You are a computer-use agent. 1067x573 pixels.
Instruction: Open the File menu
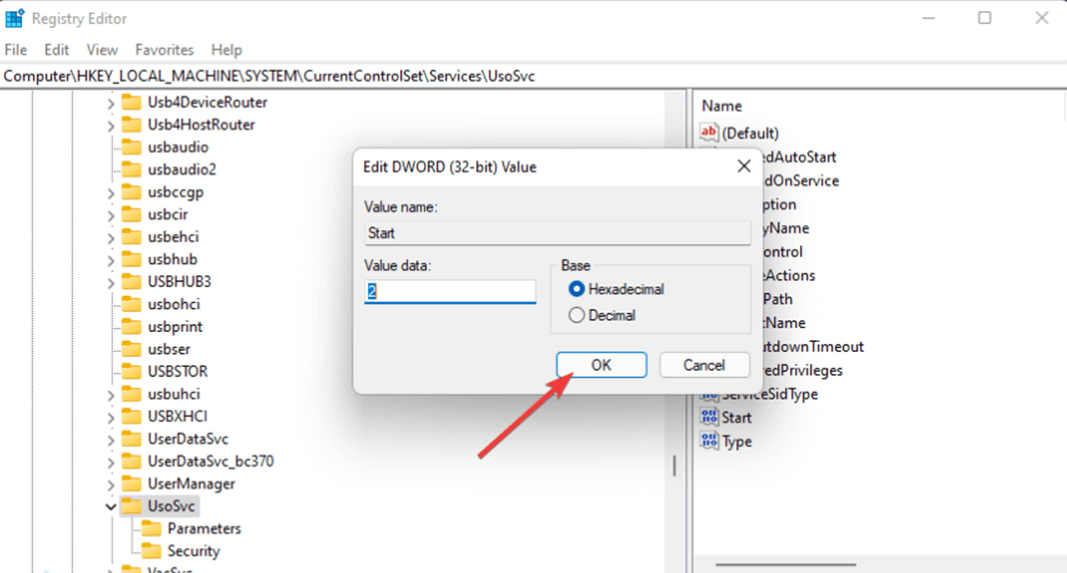(x=16, y=50)
